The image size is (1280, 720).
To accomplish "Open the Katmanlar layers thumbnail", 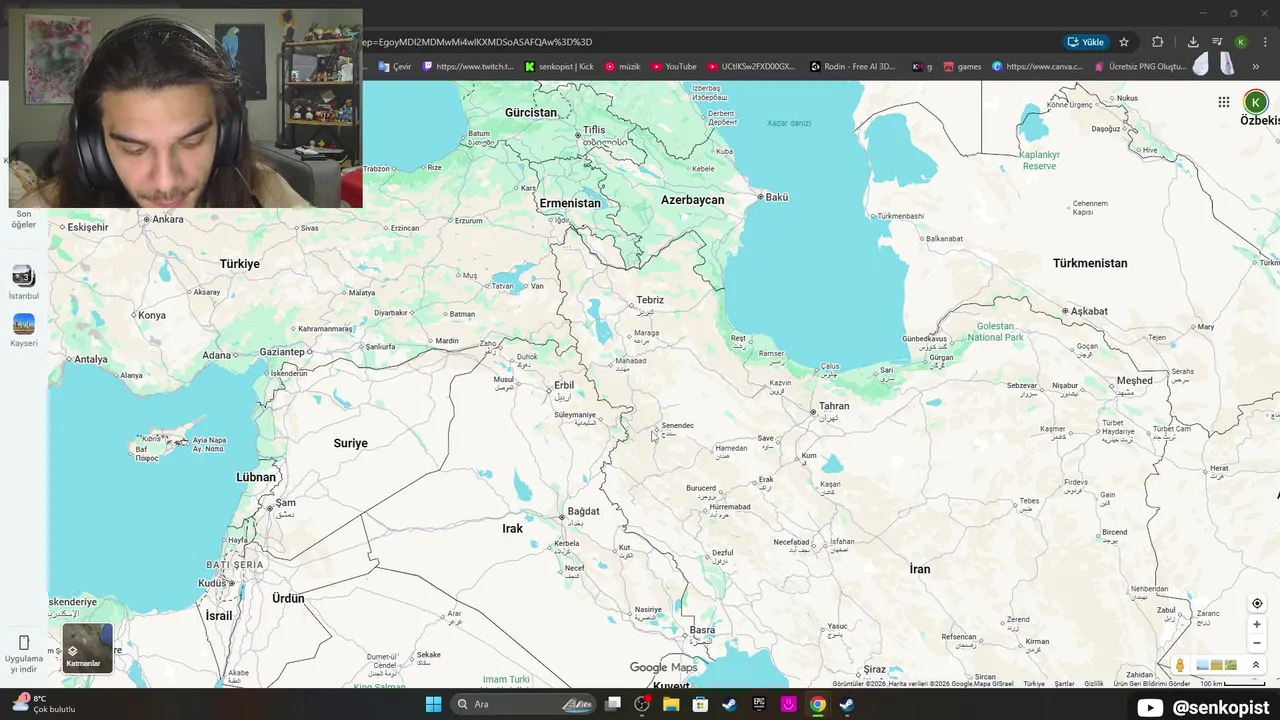I will point(87,647).
